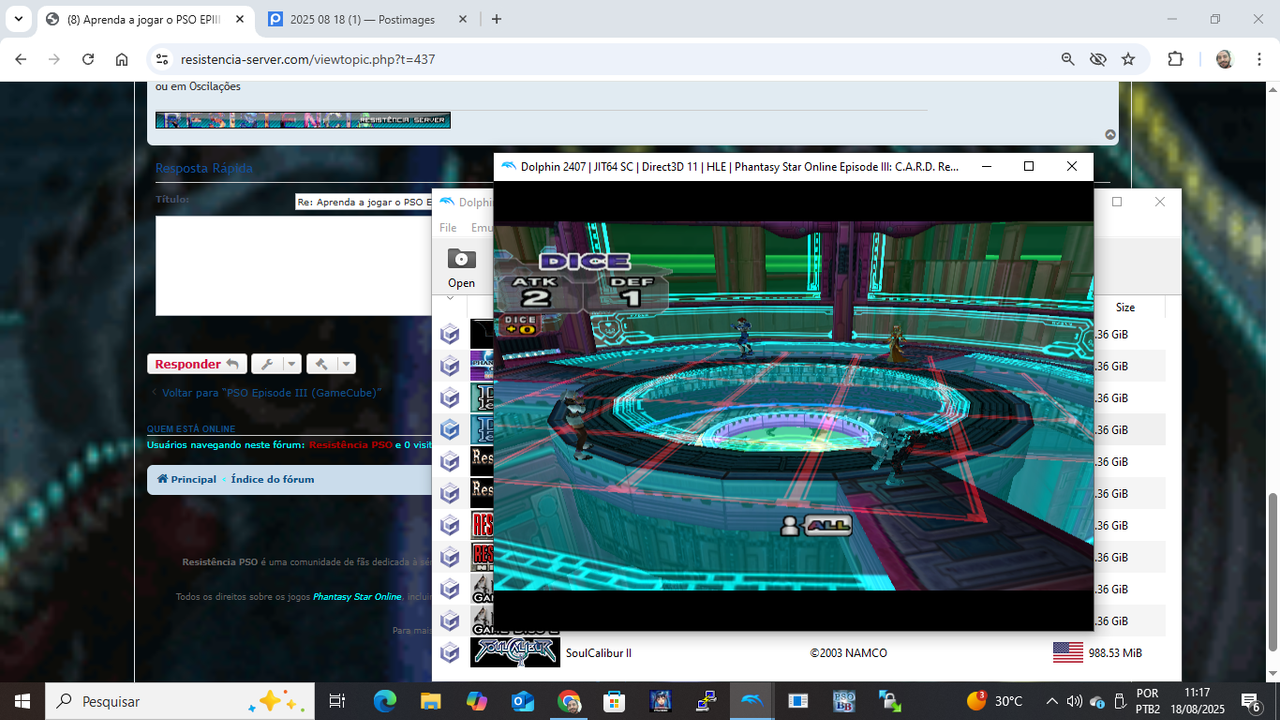Select the SoulCalibur II banner thumbnail
The width and height of the screenshot is (1280, 720).
(515, 653)
